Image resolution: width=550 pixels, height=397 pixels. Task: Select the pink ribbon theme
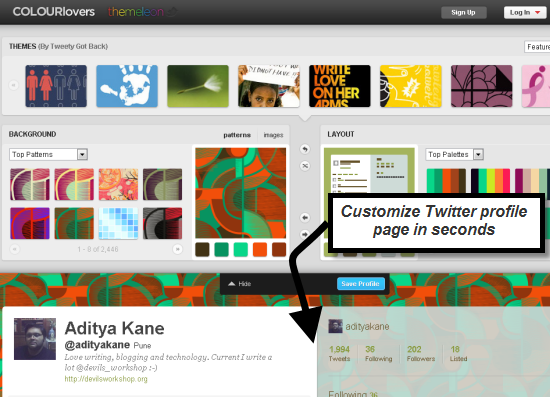pos(536,86)
